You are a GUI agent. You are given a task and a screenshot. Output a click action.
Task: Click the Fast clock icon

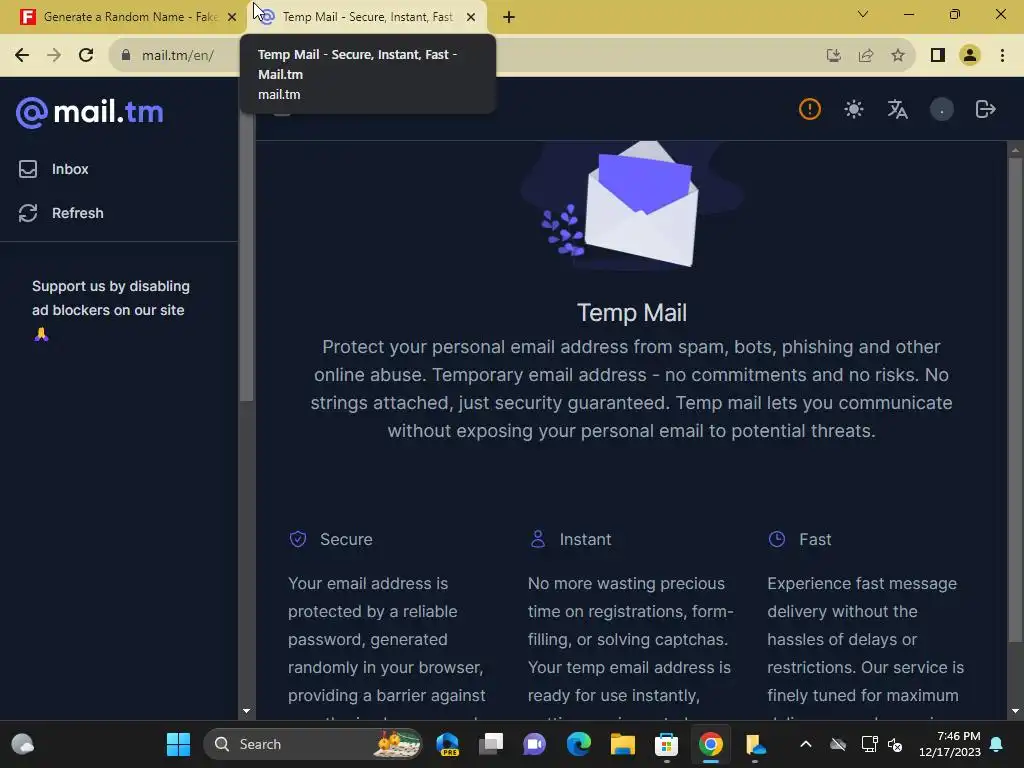click(776, 539)
